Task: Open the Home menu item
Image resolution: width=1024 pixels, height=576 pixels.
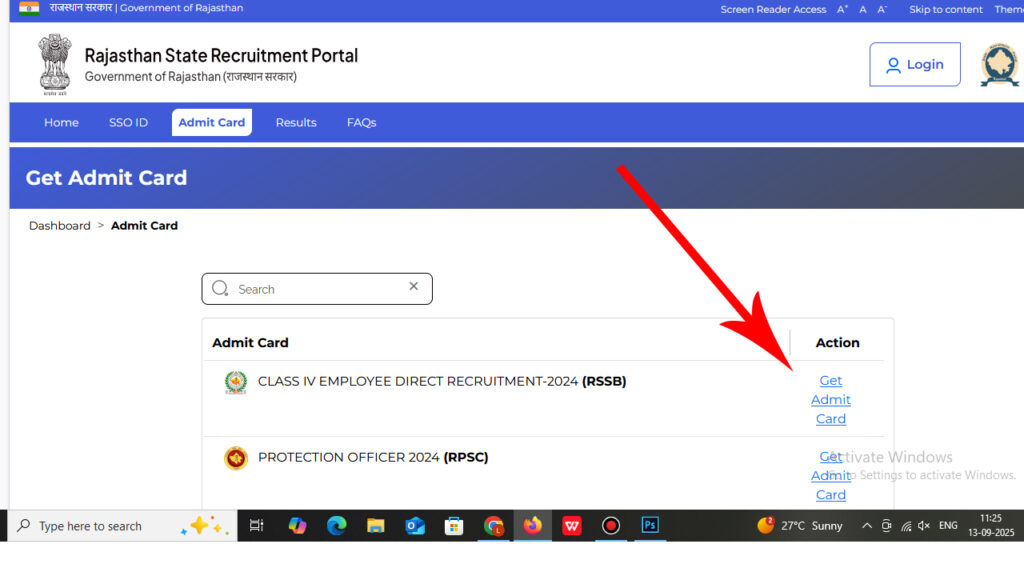Action: pyautogui.click(x=61, y=123)
